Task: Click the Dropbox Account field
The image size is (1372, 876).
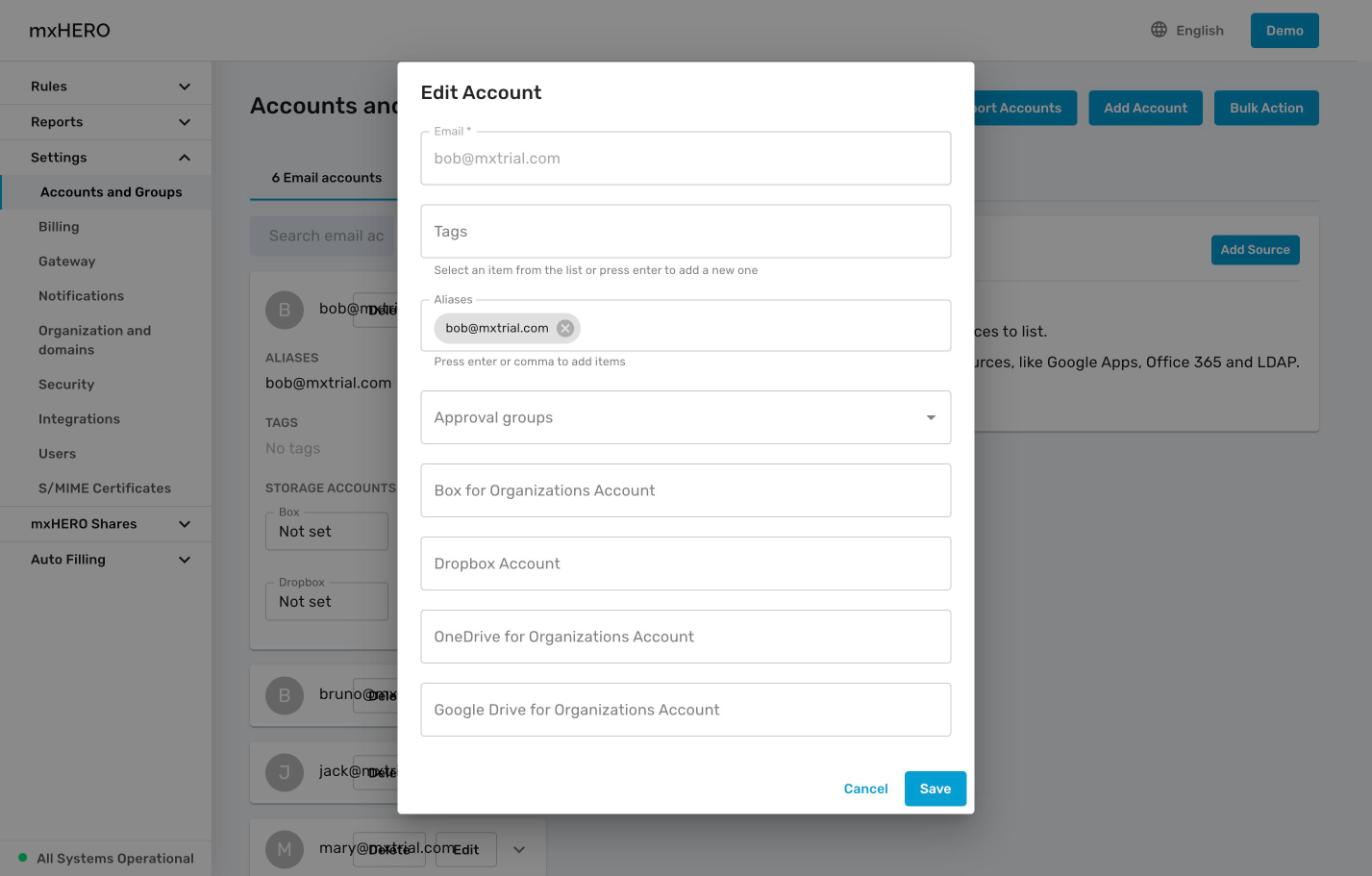Action: (x=686, y=563)
